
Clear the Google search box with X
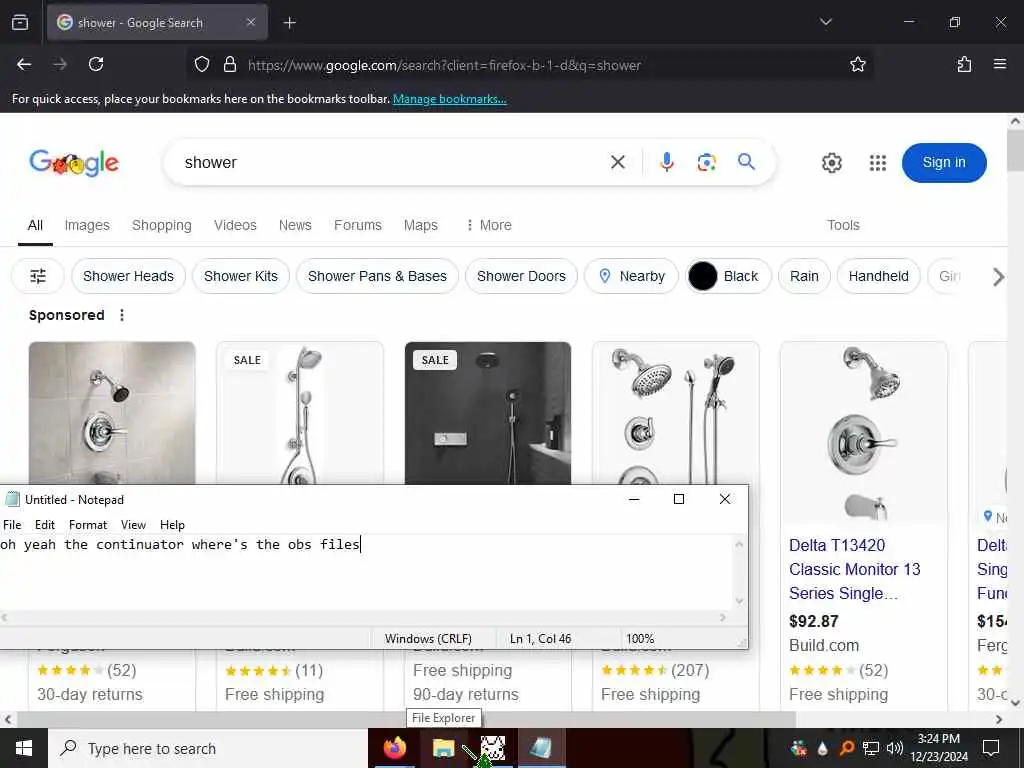(x=618, y=162)
